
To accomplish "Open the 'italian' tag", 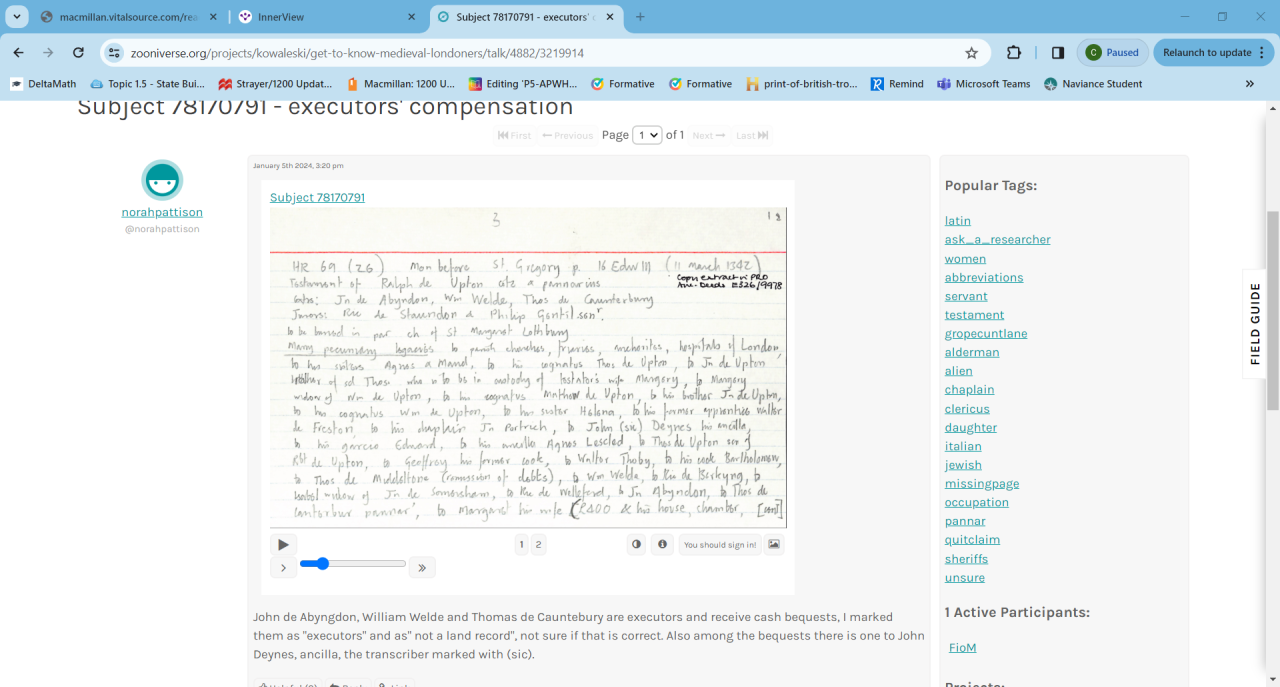I will pos(963,446).
